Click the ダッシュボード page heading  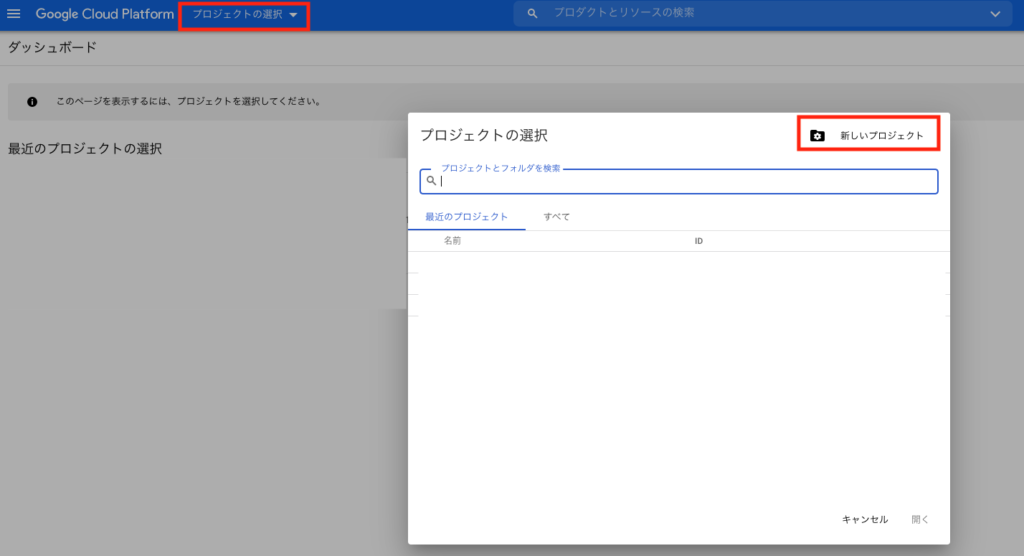pyautogui.click(x=52, y=48)
